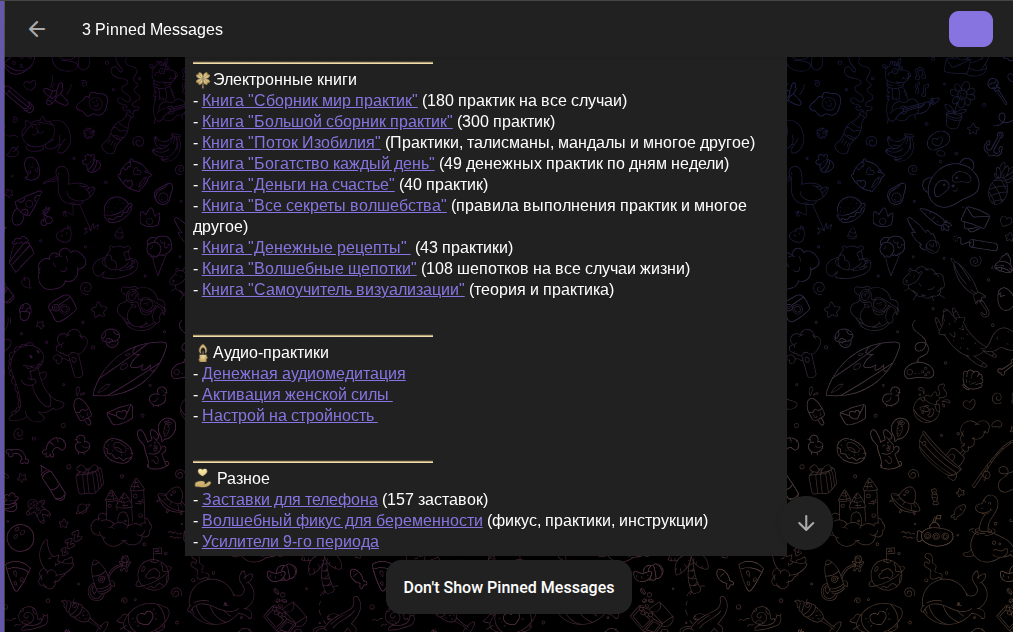Open Волшебный фикус для беременности link
The height and width of the screenshot is (632, 1013).
tap(342, 520)
